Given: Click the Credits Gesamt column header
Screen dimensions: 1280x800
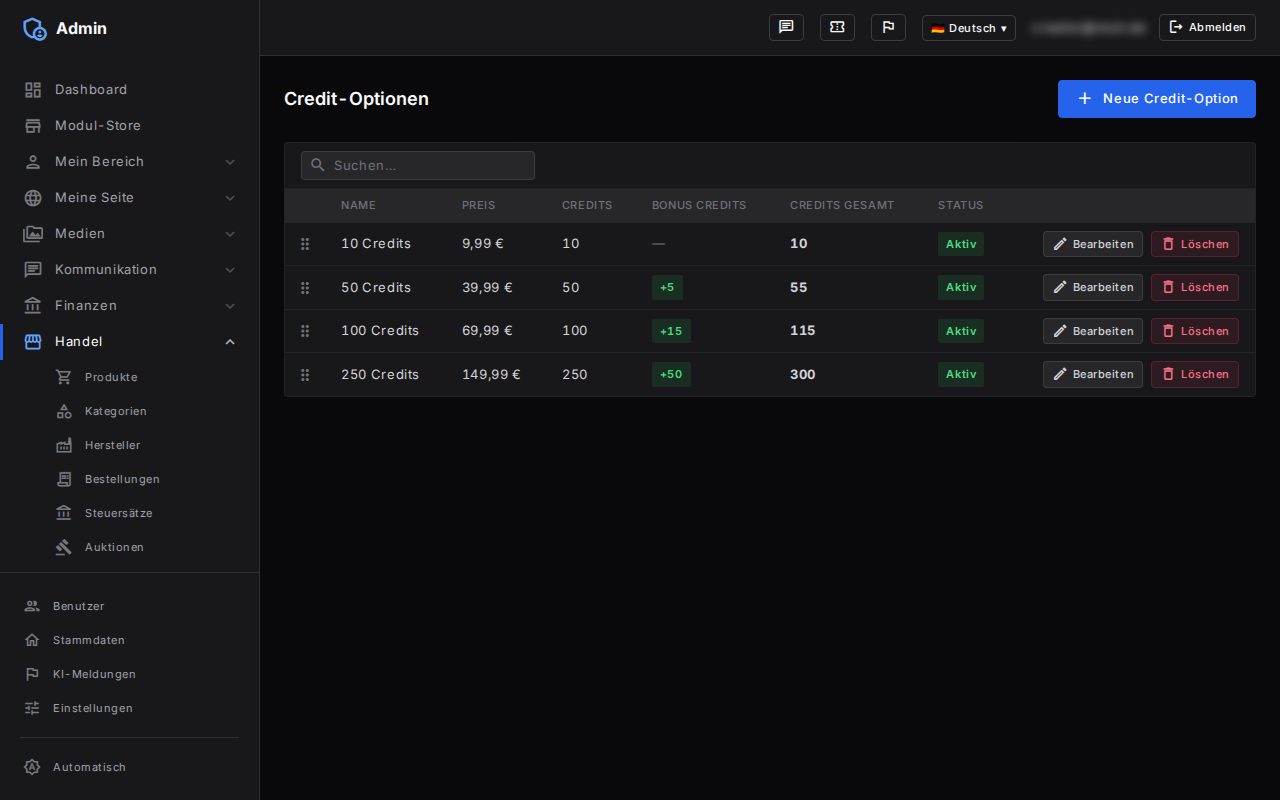Looking at the screenshot, I should point(842,205).
